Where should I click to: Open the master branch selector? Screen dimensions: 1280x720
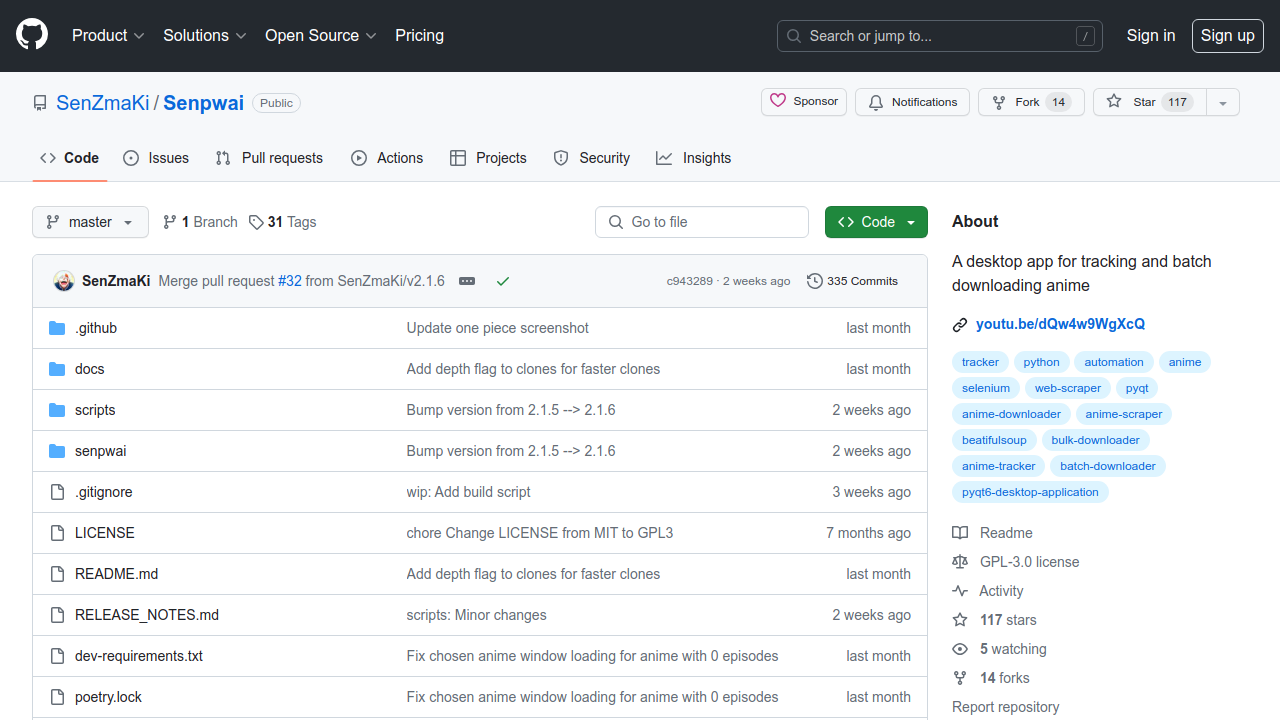tap(90, 222)
